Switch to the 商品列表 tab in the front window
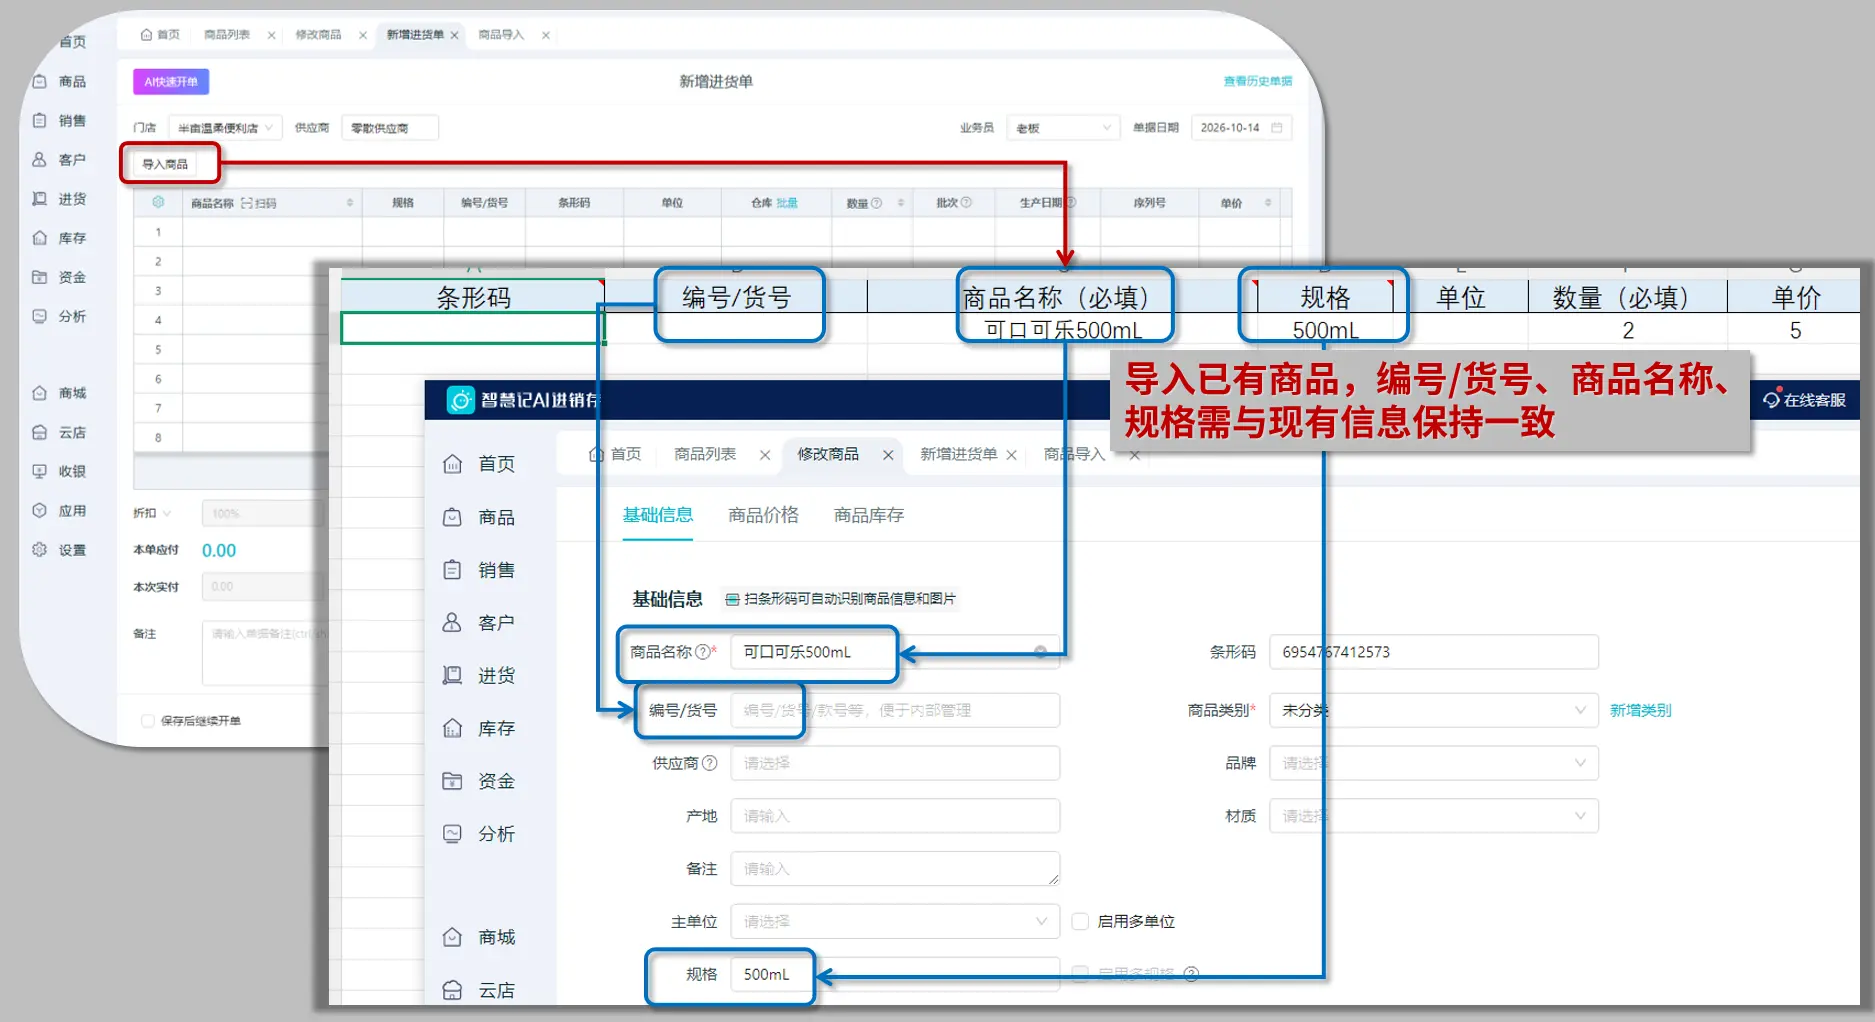Viewport: 1875px width, 1022px height. [x=705, y=454]
